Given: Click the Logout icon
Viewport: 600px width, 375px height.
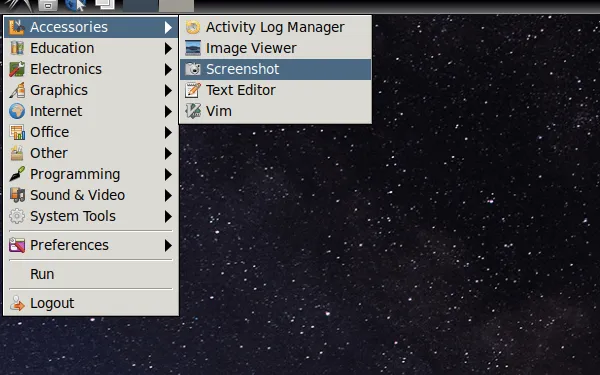Looking at the screenshot, I should tap(17, 303).
